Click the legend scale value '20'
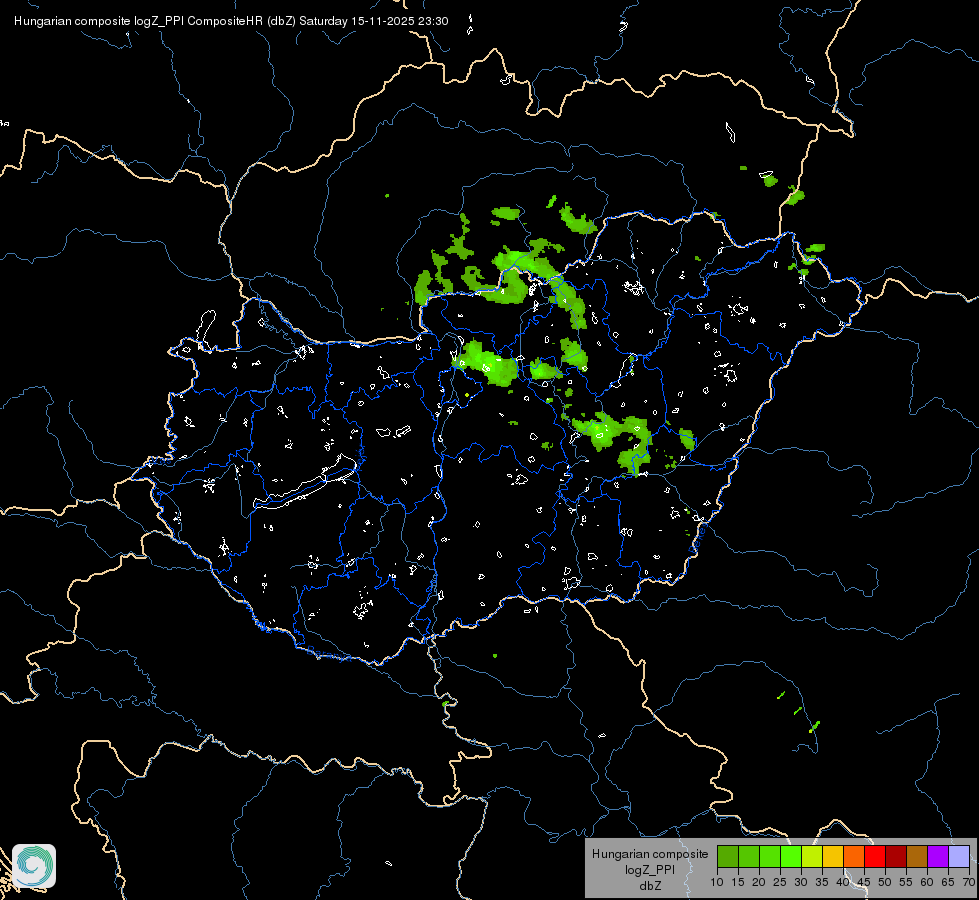This screenshot has height=900, width=979. click(759, 883)
